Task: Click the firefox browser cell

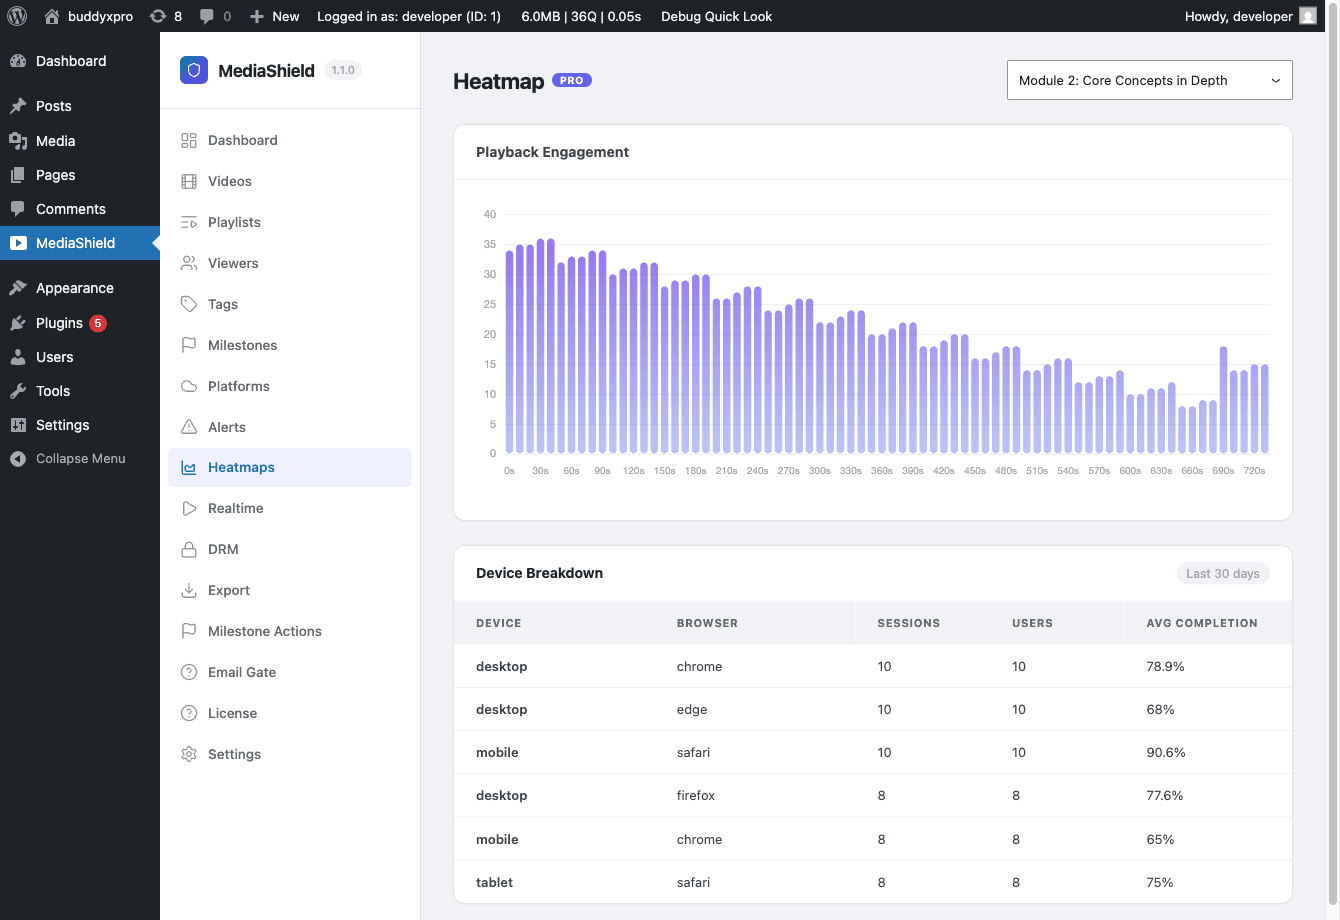Action: click(696, 795)
